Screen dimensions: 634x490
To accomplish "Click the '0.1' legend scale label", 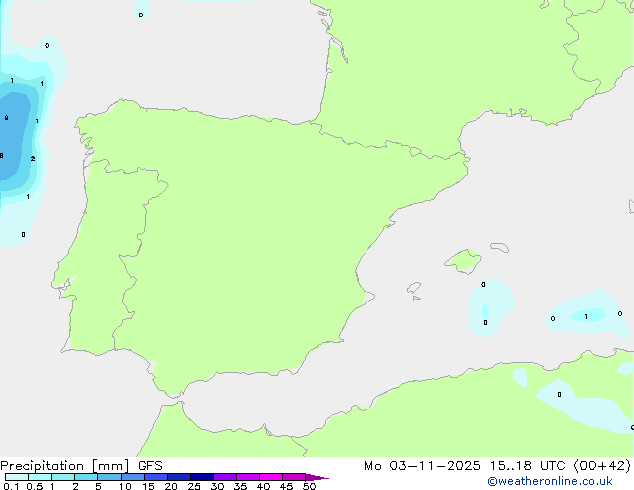I will 11,486.
